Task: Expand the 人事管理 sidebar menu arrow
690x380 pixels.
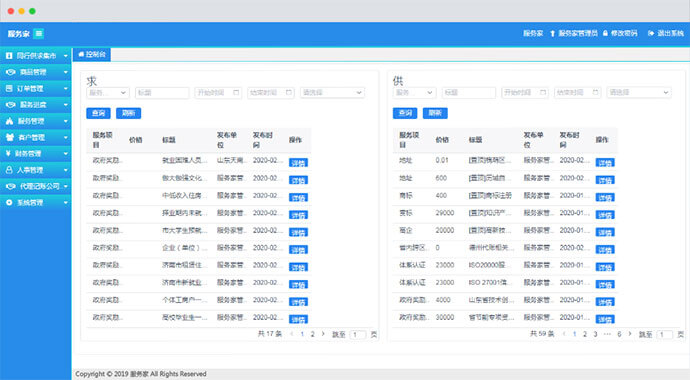Action: click(66, 170)
